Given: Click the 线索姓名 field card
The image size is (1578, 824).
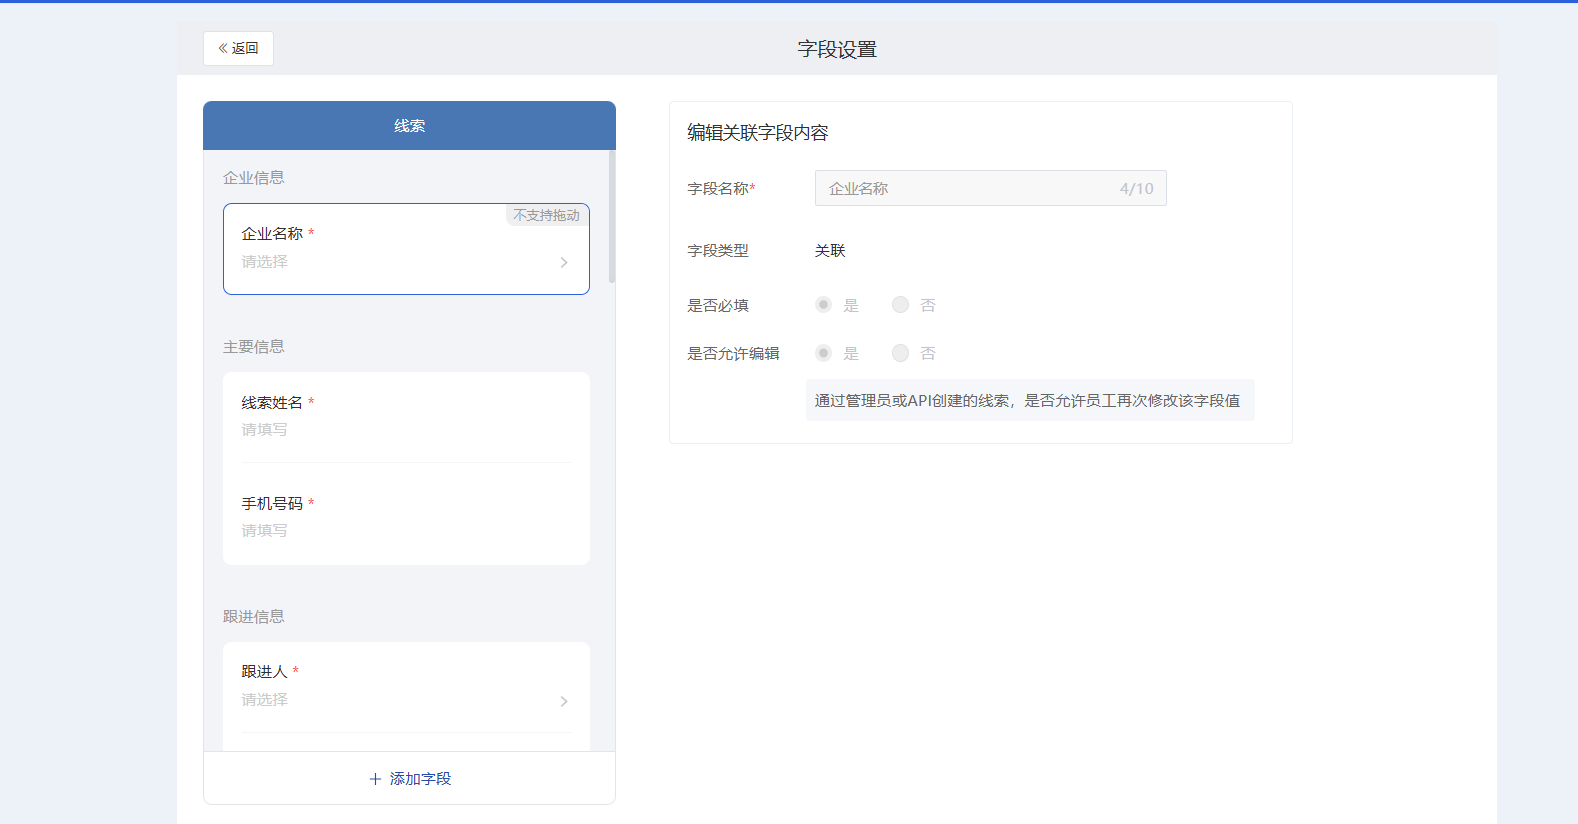Looking at the screenshot, I should (x=406, y=417).
